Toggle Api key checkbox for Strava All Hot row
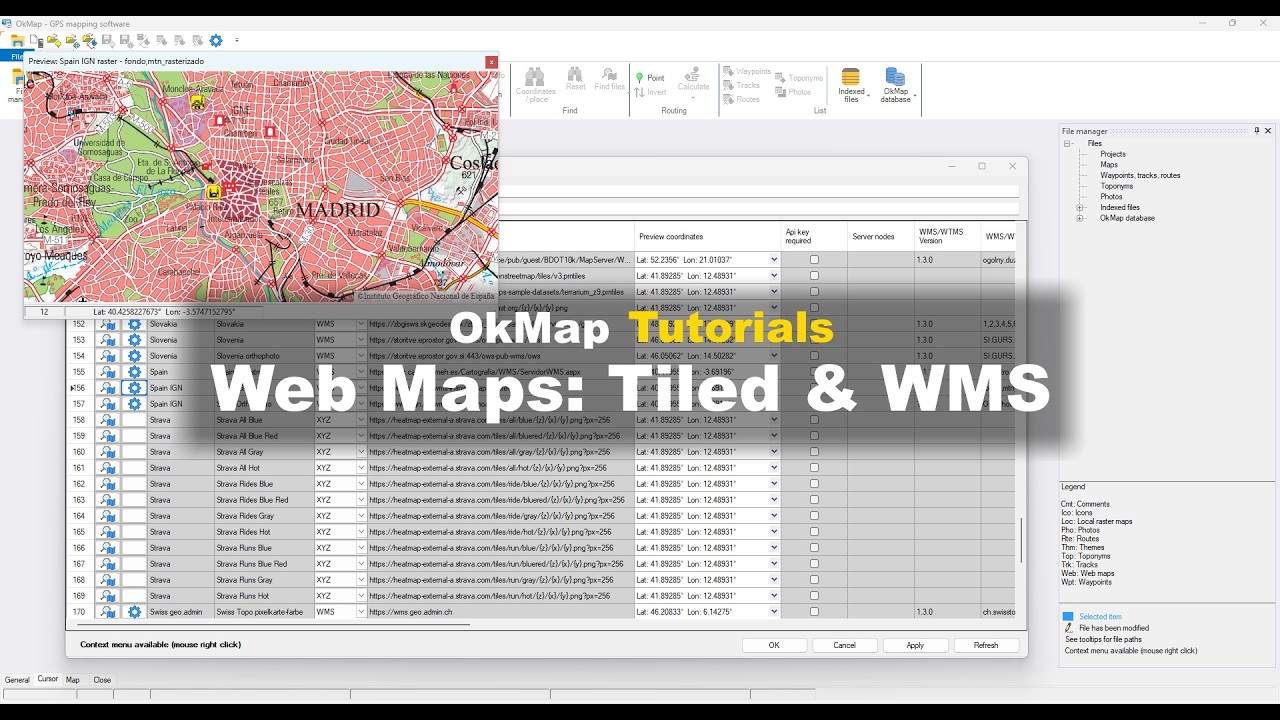This screenshot has width=1280, height=720. point(814,468)
